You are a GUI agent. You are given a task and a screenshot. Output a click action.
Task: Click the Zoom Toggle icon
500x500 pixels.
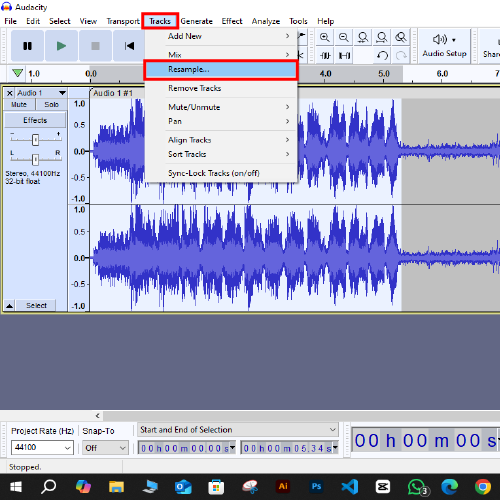(401, 37)
